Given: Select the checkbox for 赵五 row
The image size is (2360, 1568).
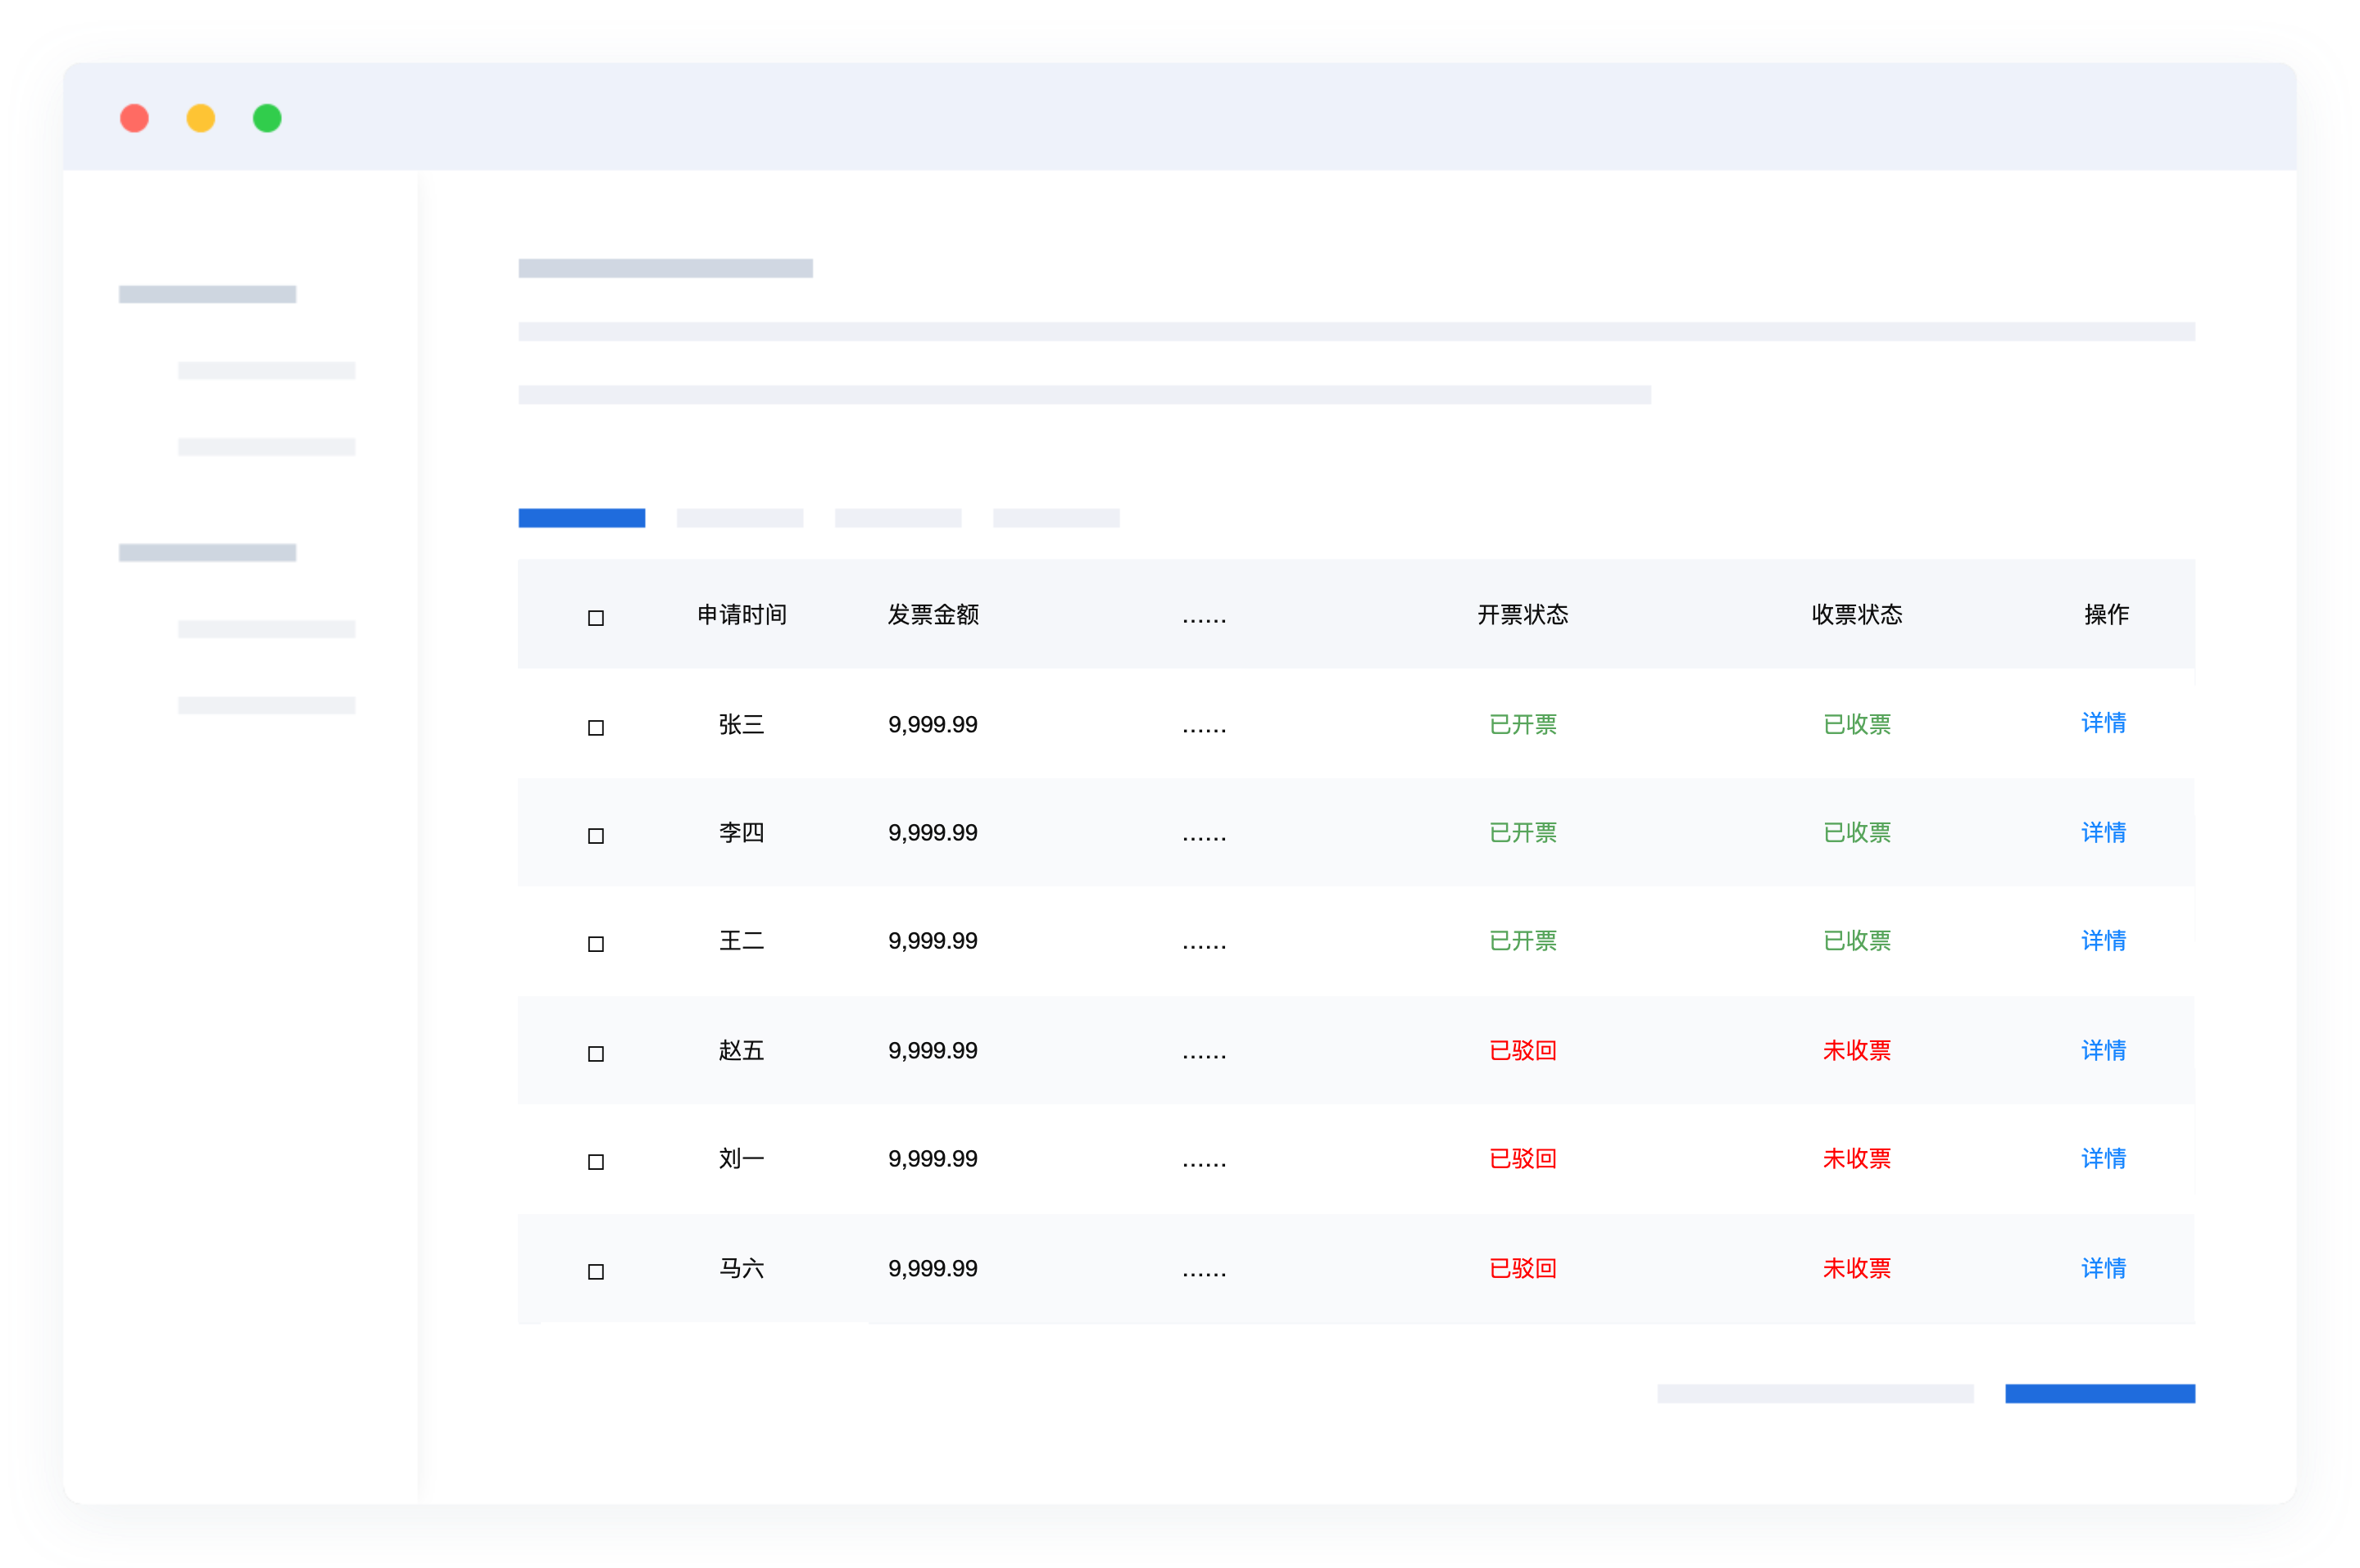Looking at the screenshot, I should click(x=595, y=1053).
